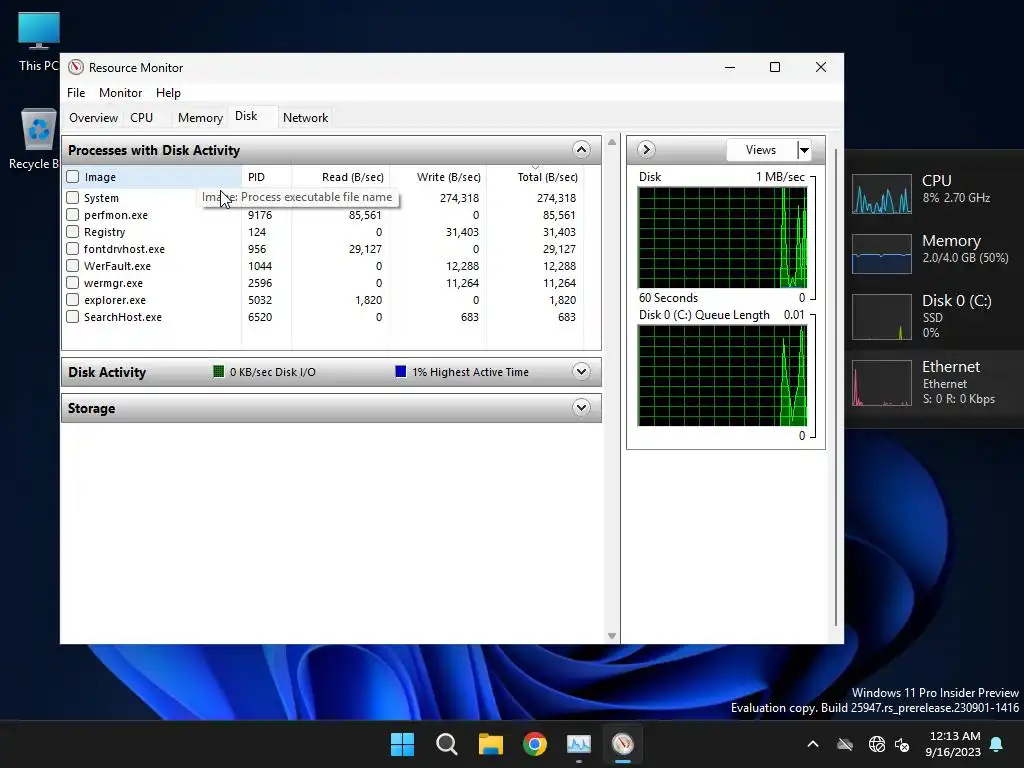Check the System process checkbox

(72, 197)
